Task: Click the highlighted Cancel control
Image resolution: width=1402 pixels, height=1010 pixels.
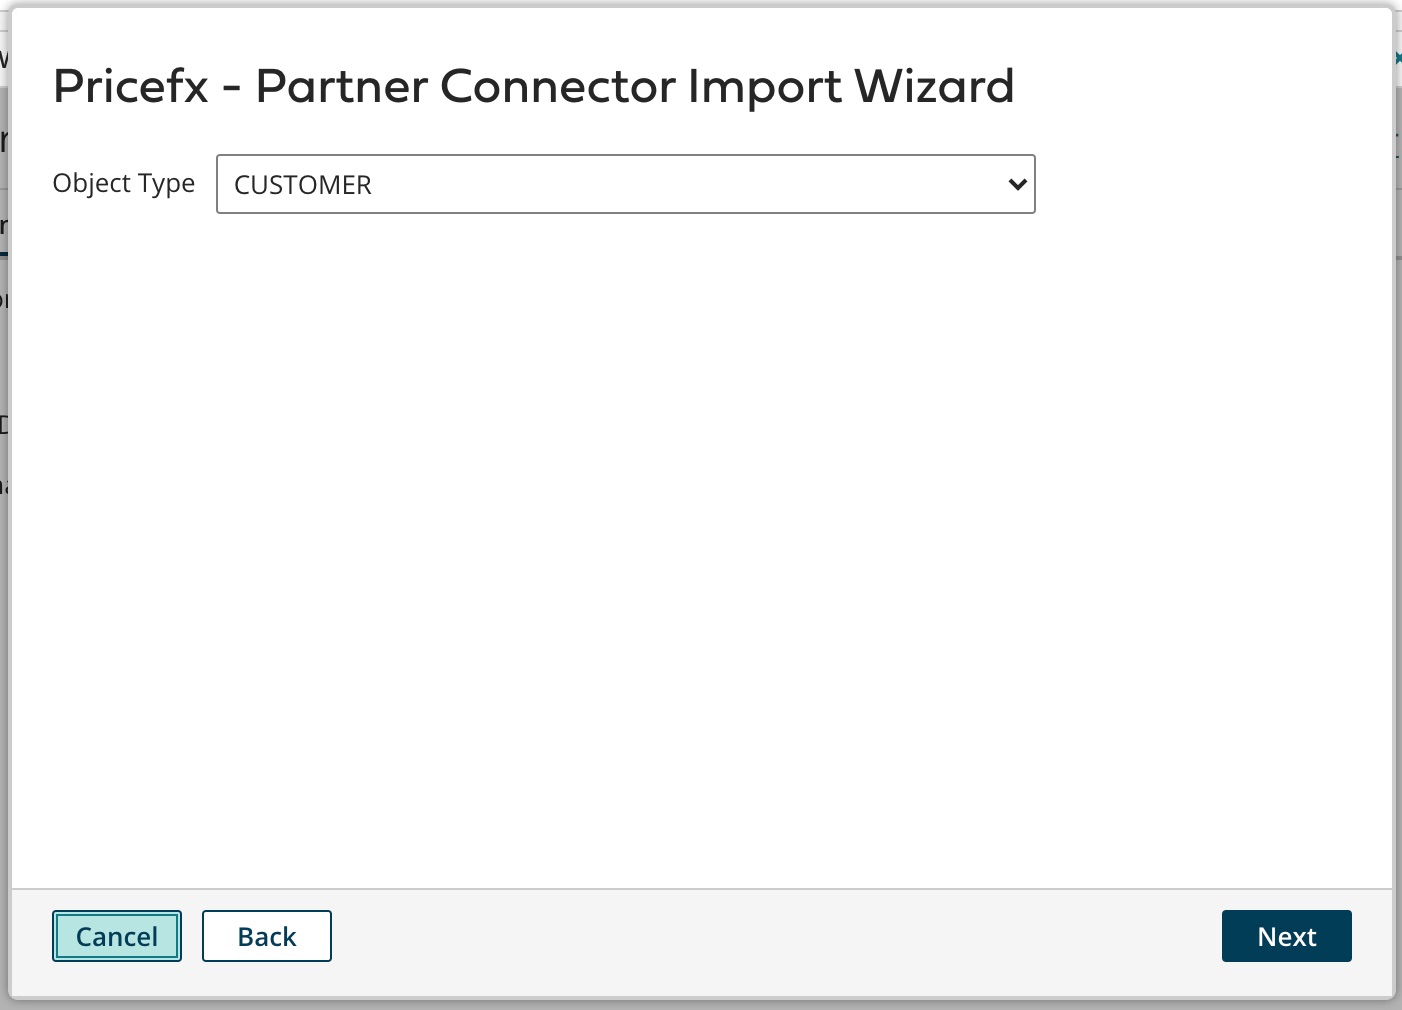Action: click(116, 936)
